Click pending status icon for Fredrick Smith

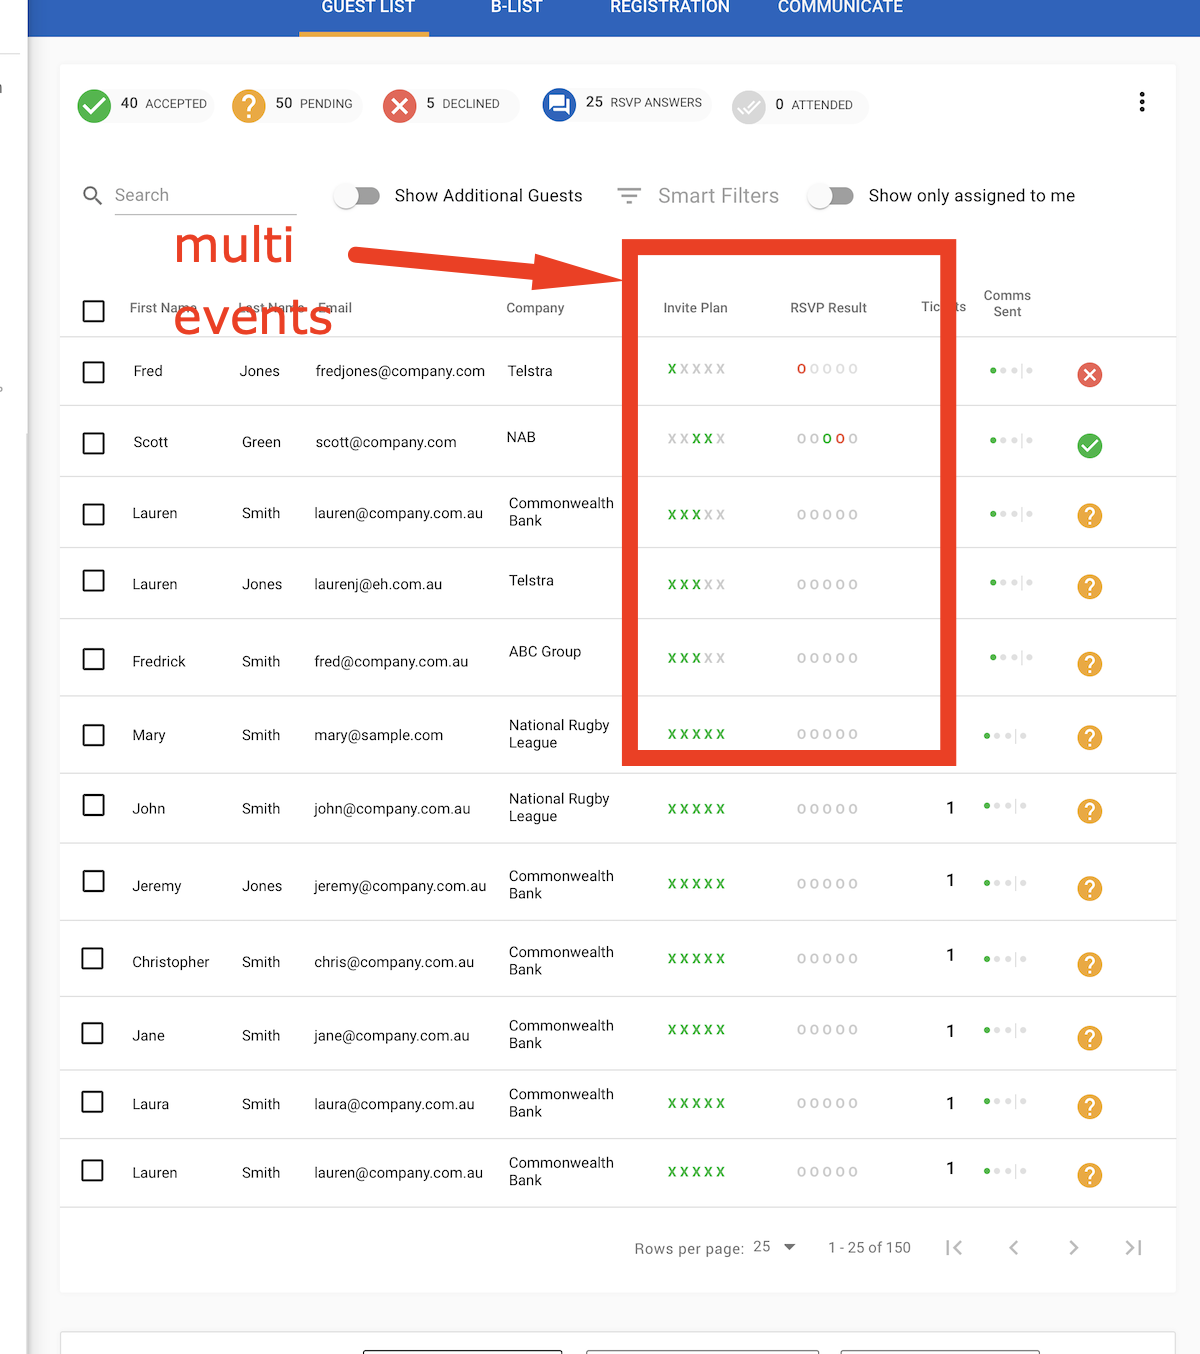1090,664
